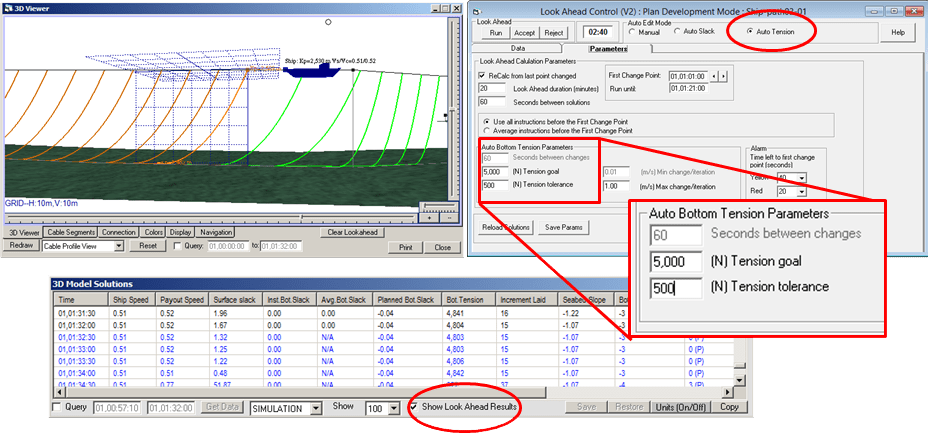Open the Red alarm seconds dropdown
928x433 pixels.
tap(803, 192)
